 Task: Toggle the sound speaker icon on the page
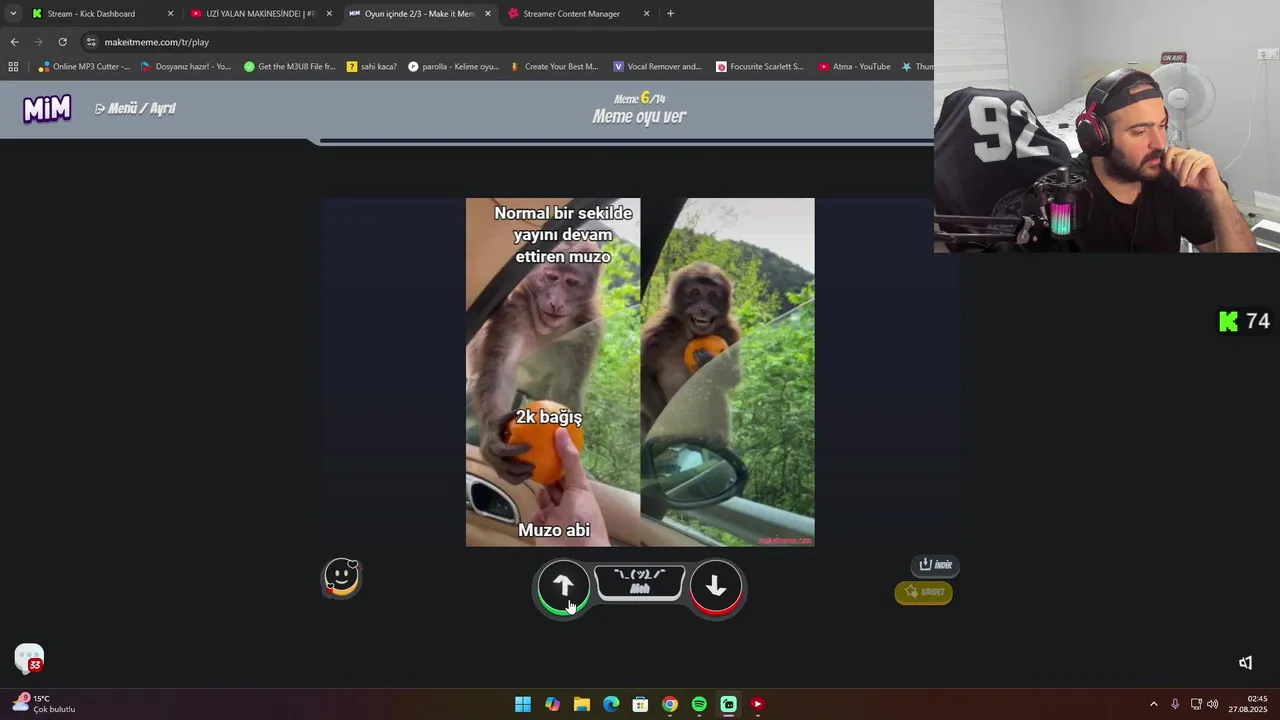1245,663
